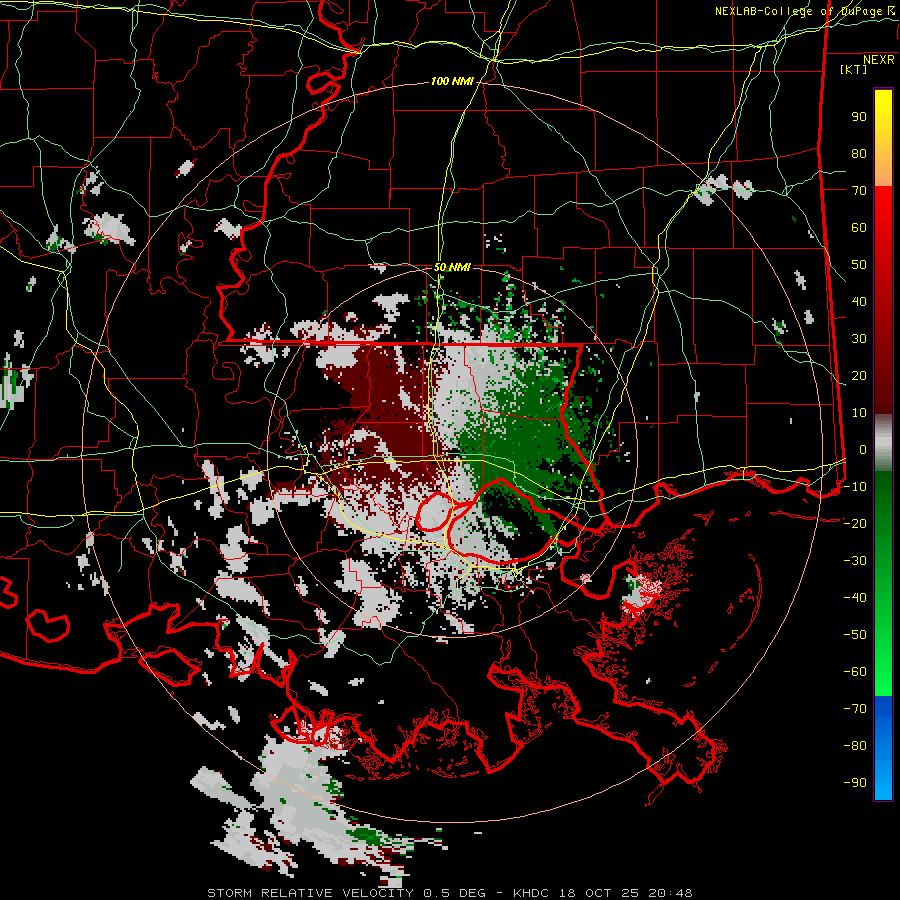Click the positive "90" scale value
The height and width of the screenshot is (900, 900).
click(859, 117)
